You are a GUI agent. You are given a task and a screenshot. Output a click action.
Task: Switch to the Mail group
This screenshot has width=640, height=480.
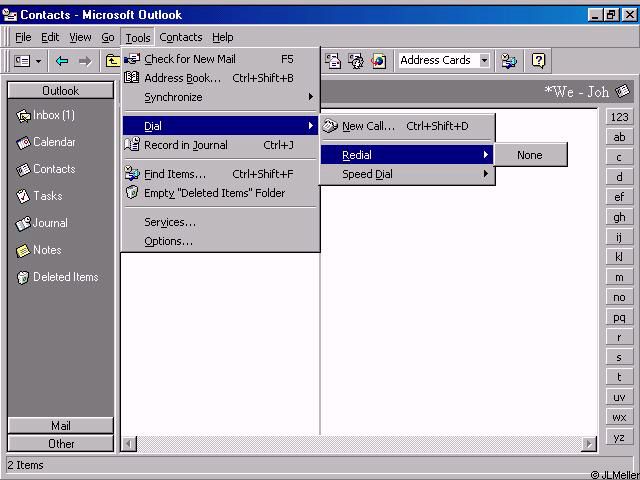click(60, 426)
